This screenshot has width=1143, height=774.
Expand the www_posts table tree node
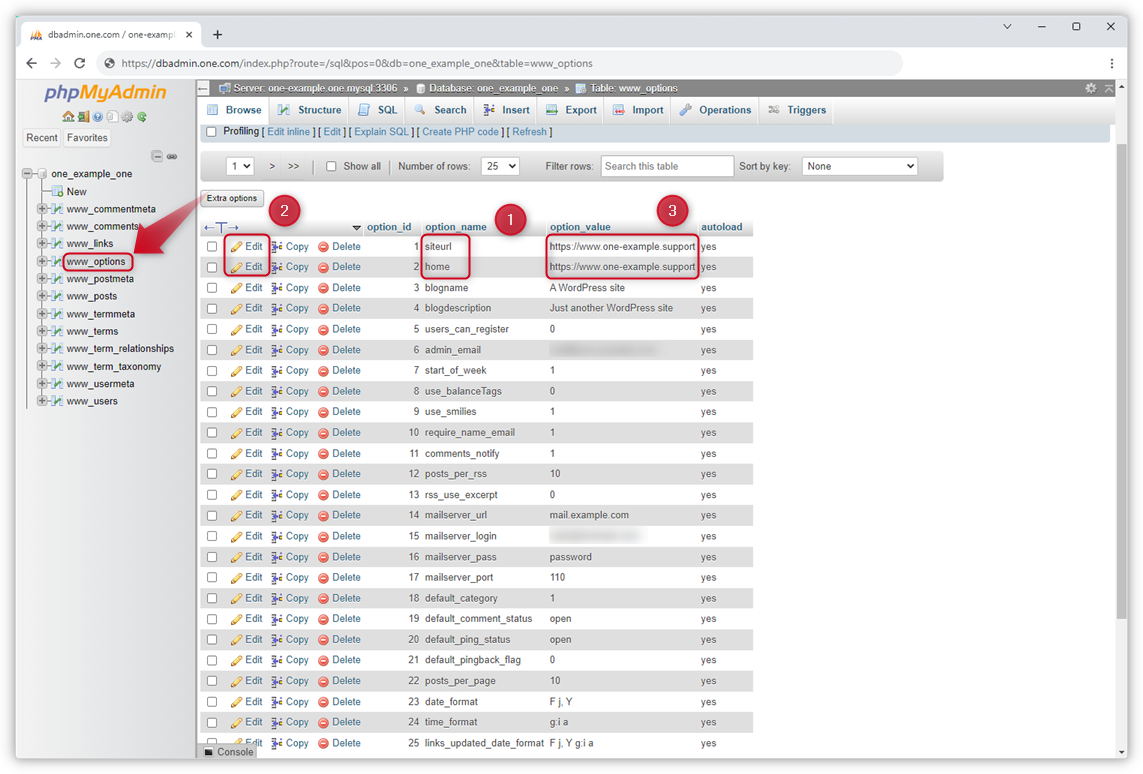42,296
